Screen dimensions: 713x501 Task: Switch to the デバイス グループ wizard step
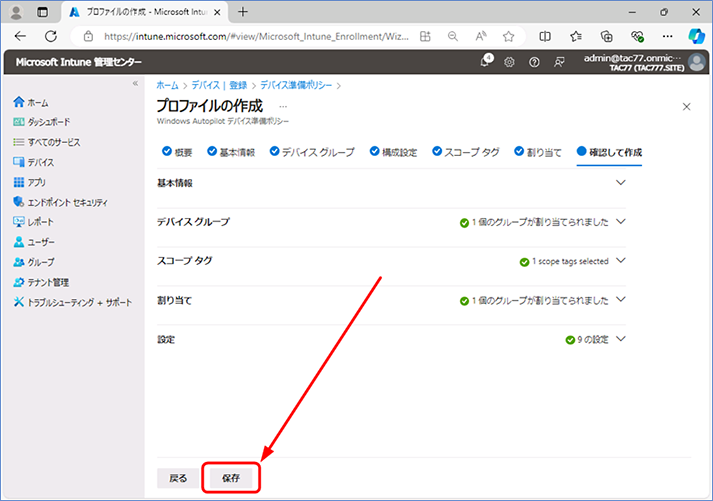[312, 152]
